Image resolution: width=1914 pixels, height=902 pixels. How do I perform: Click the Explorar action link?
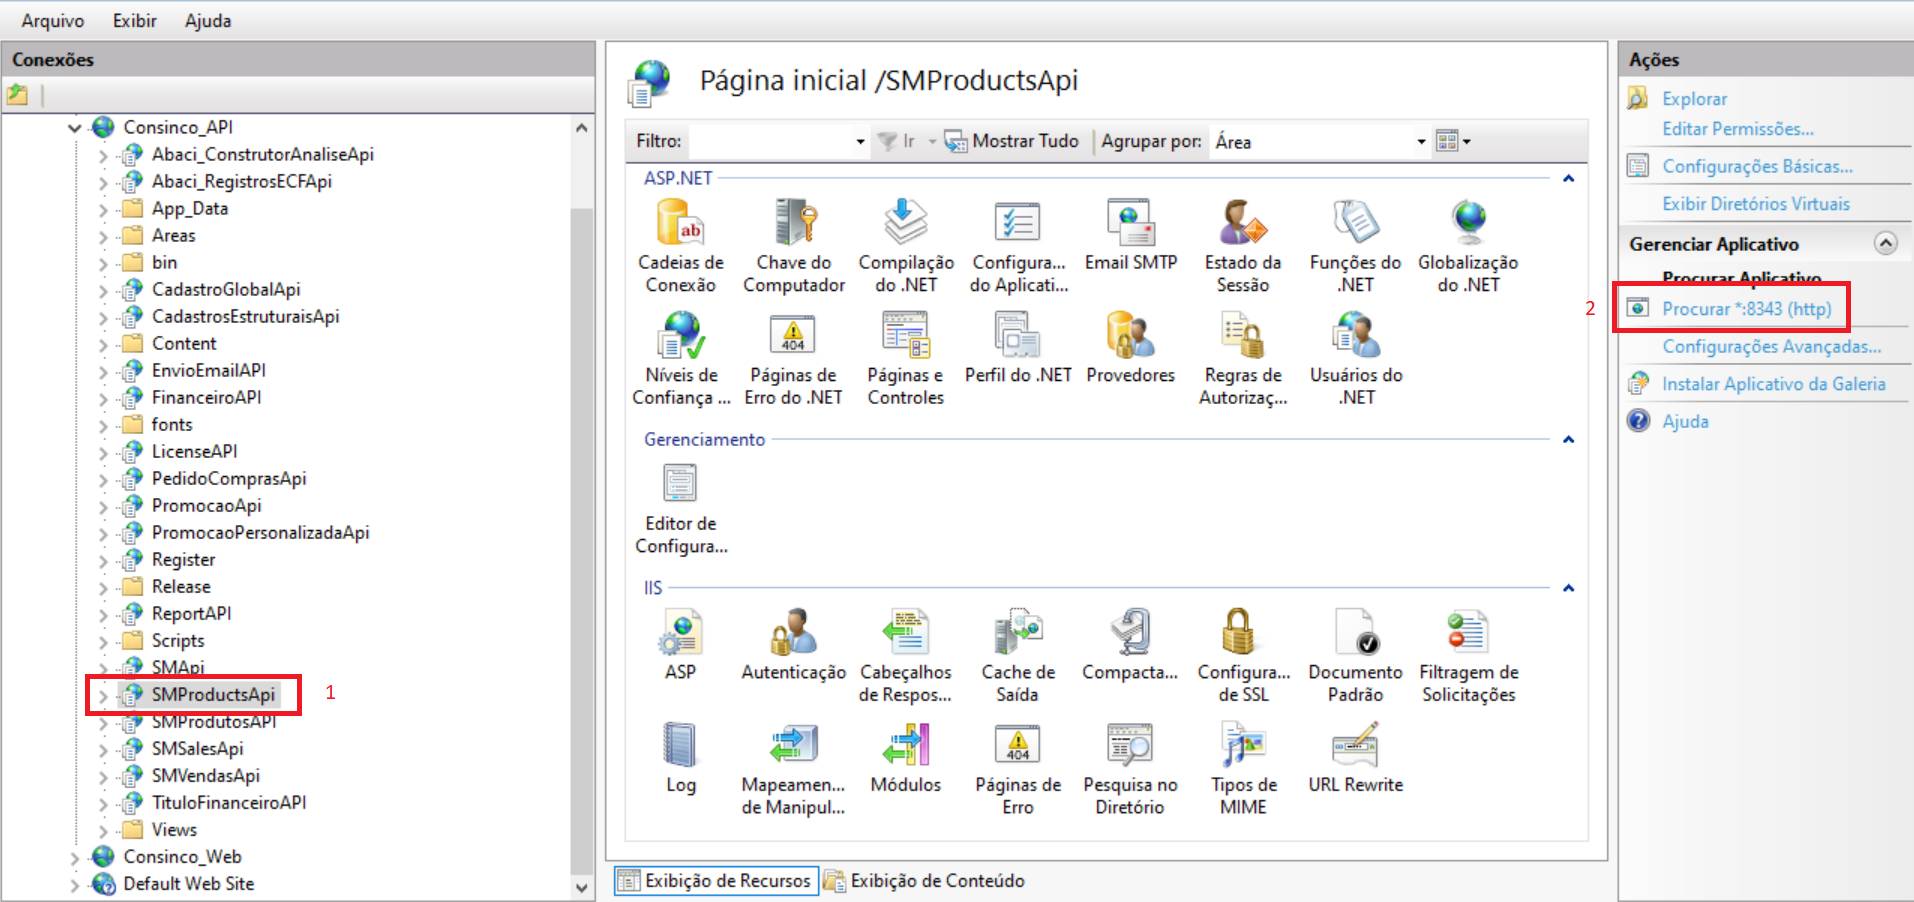1694,98
